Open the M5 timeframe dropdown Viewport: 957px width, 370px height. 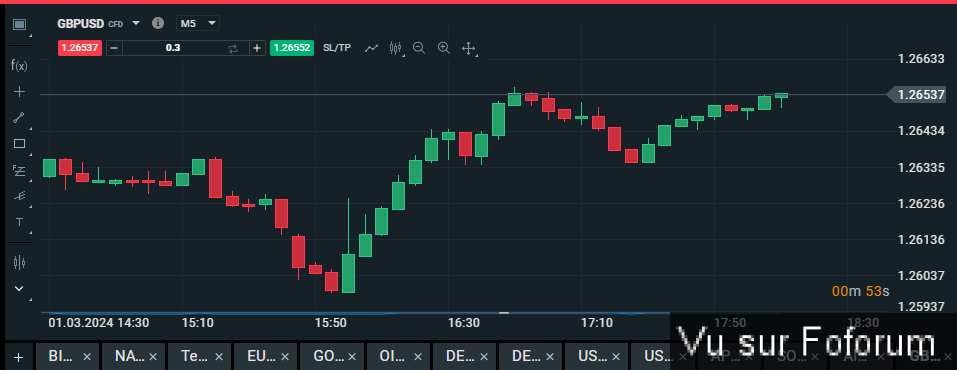[x=198, y=23]
